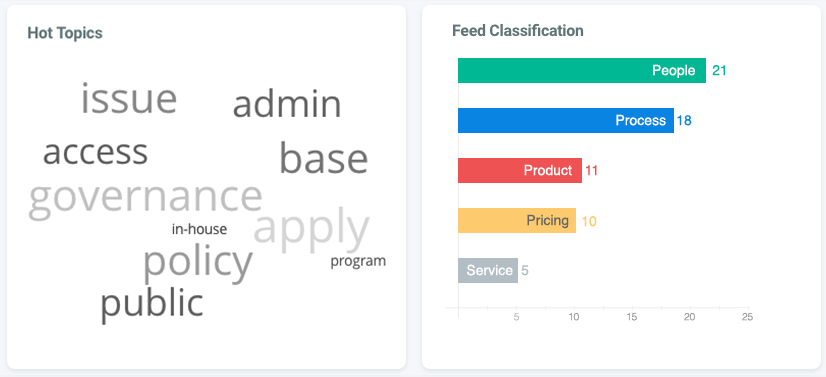
Task: Select the 'apply' word in cloud
Action: point(311,230)
